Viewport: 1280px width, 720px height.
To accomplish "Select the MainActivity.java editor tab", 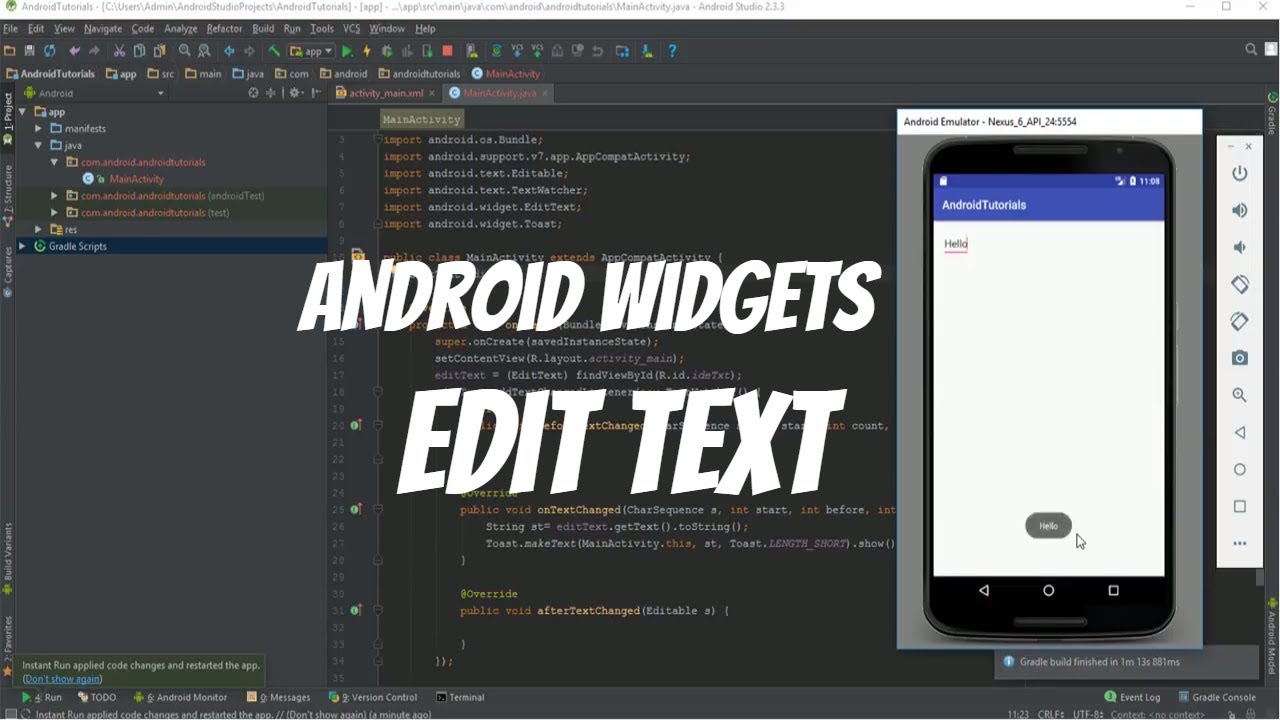I will 499,93.
